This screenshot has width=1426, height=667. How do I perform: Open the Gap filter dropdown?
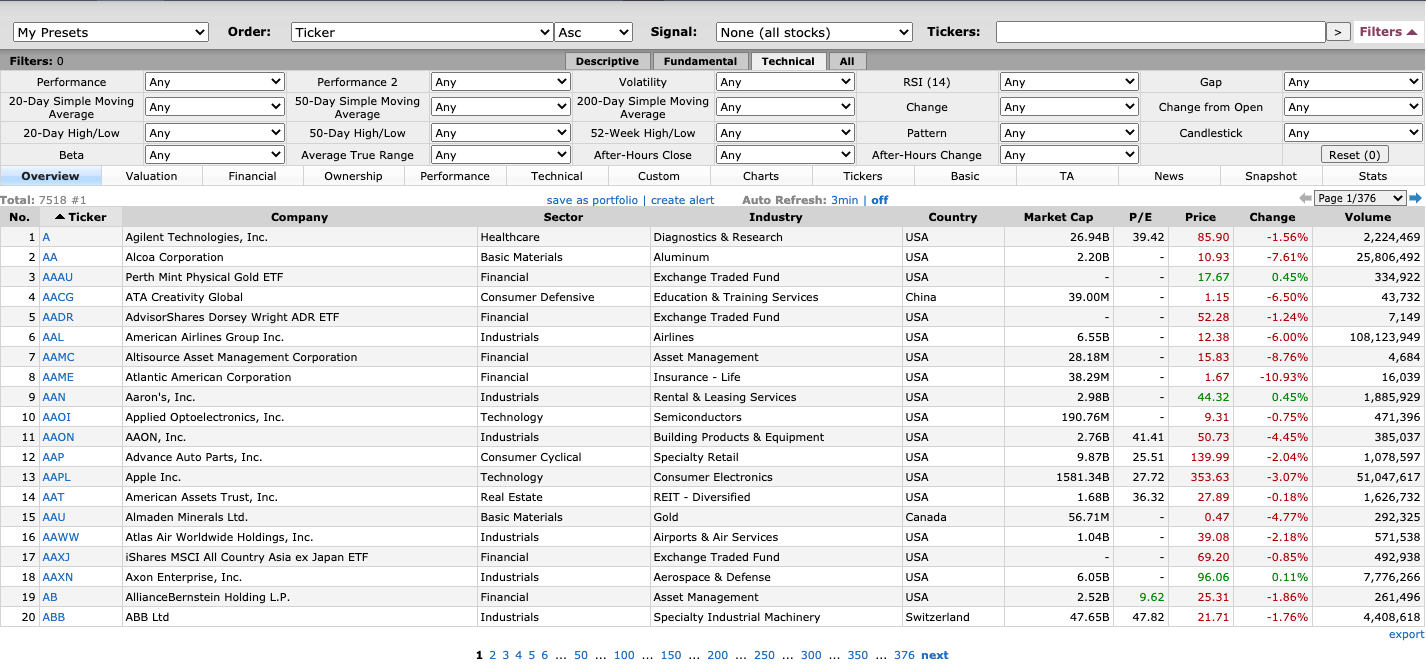(1353, 82)
